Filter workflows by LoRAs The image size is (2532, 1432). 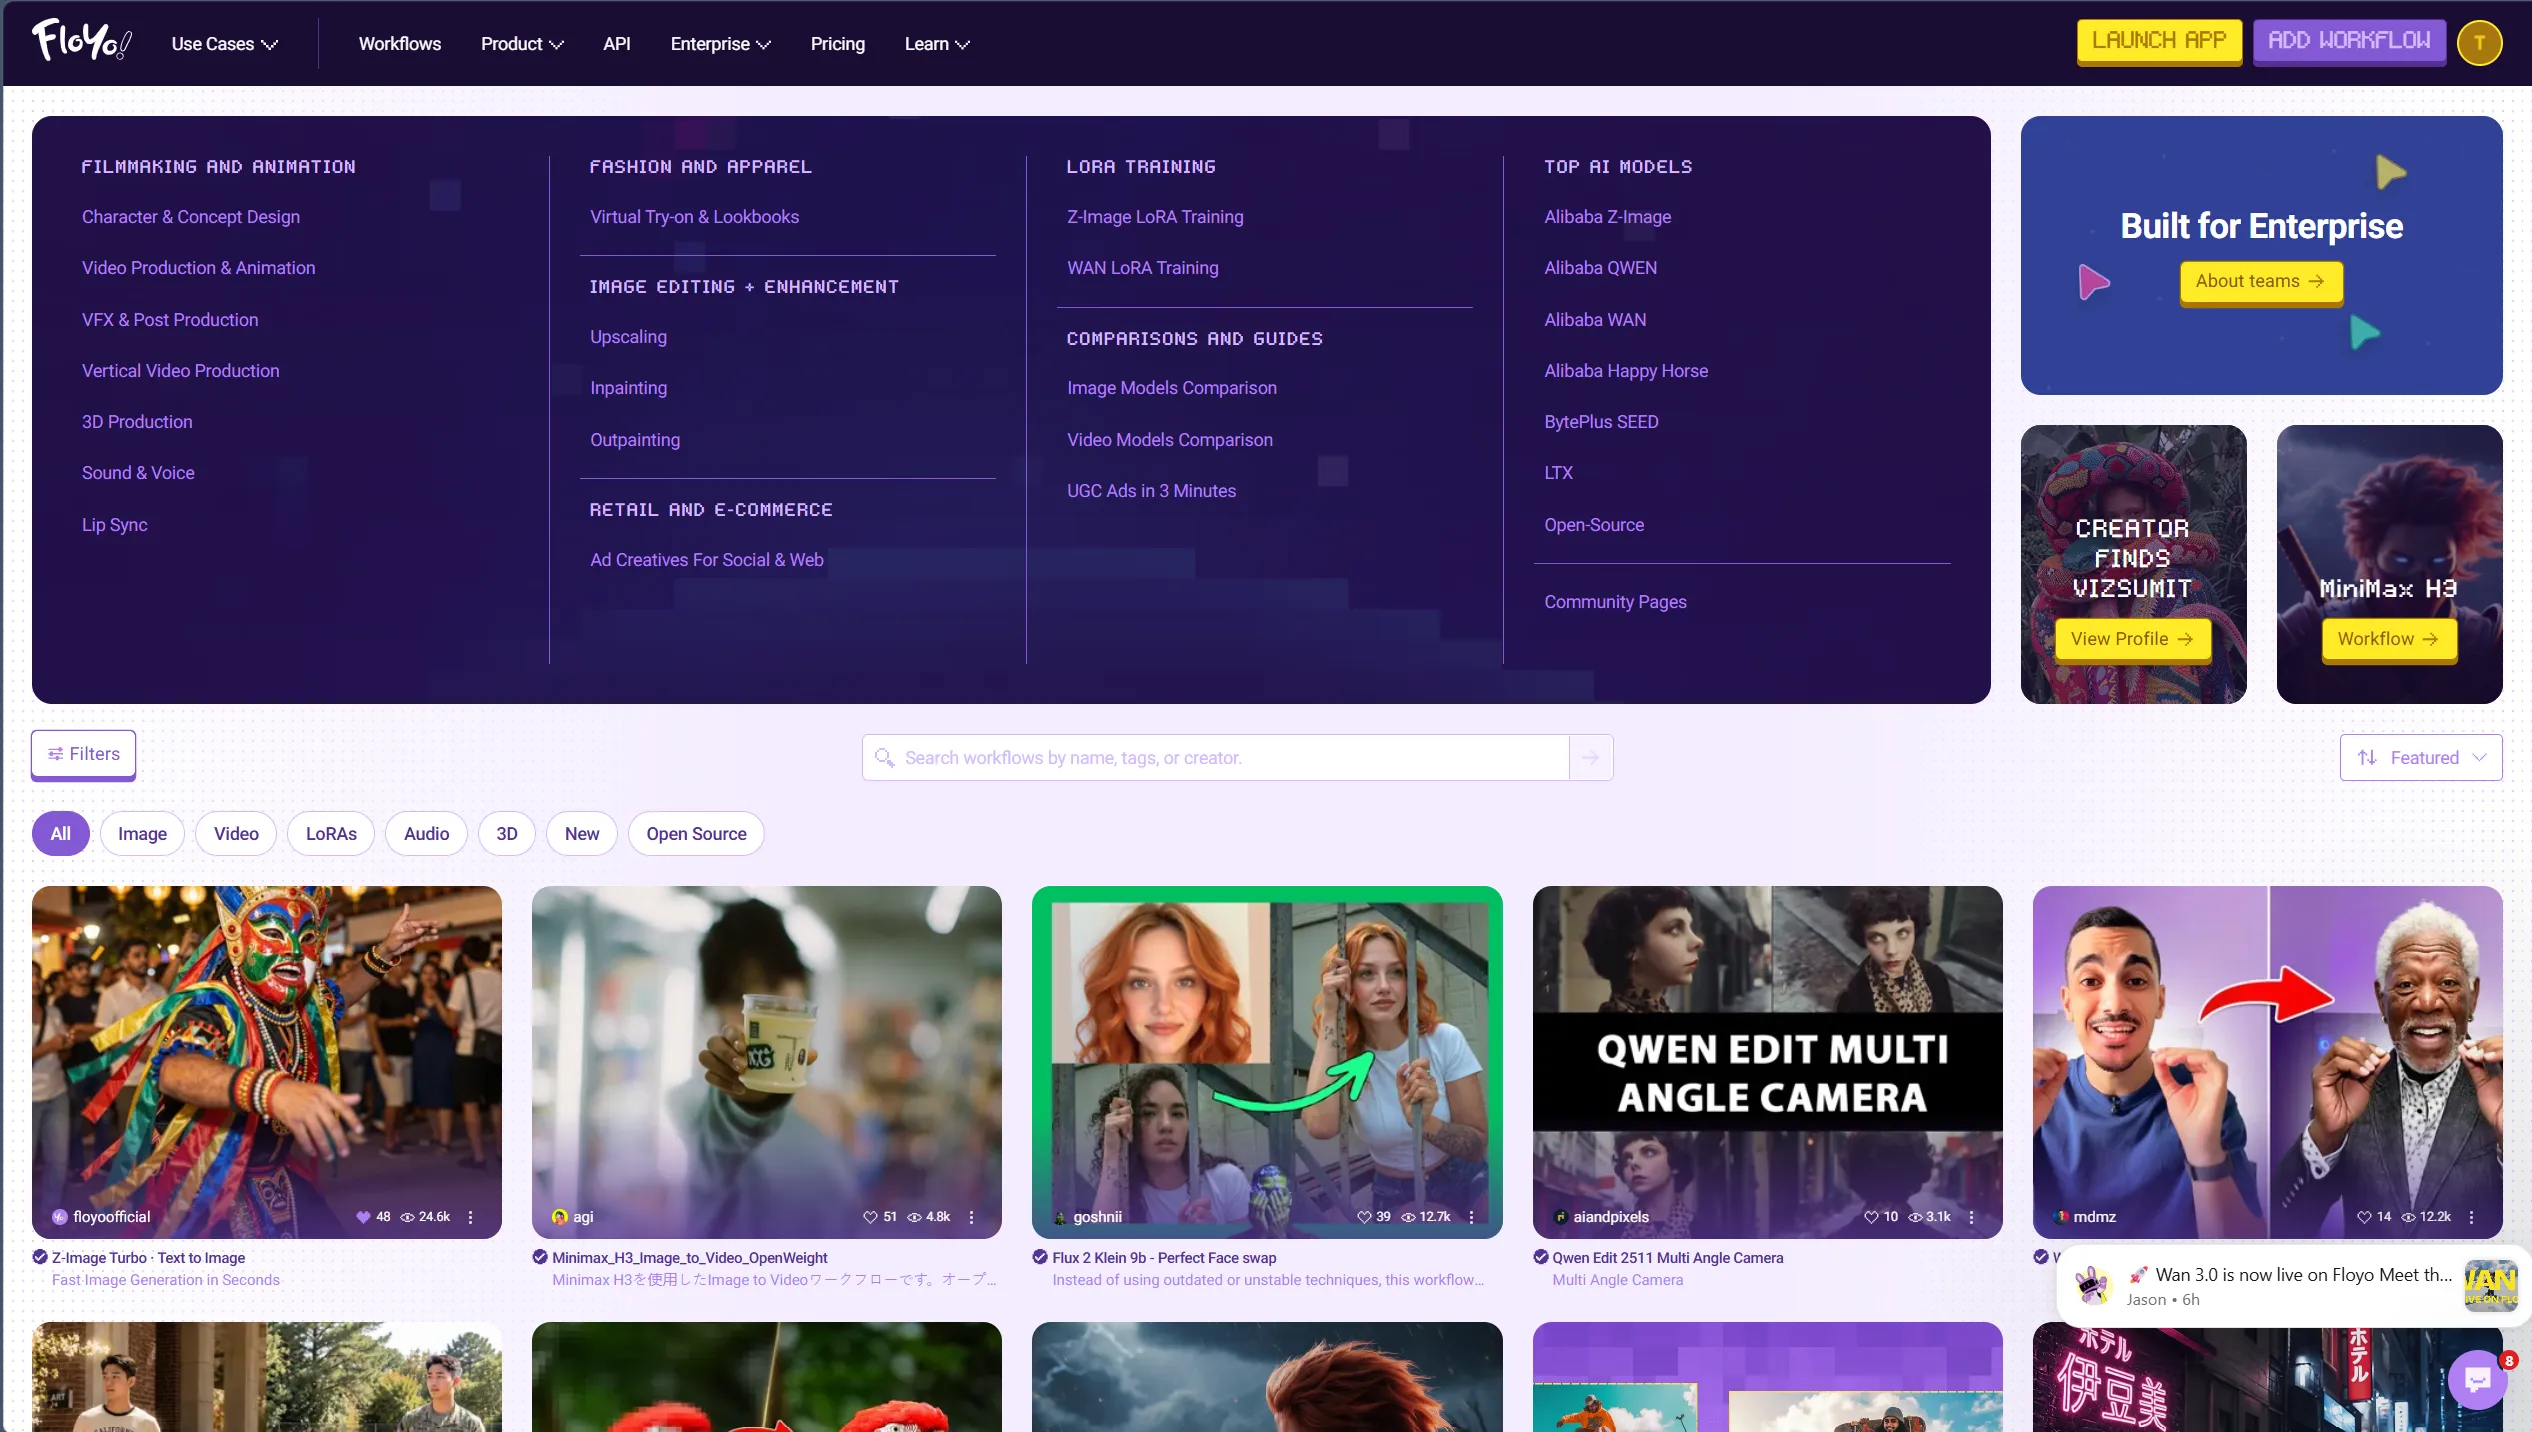[x=331, y=834]
